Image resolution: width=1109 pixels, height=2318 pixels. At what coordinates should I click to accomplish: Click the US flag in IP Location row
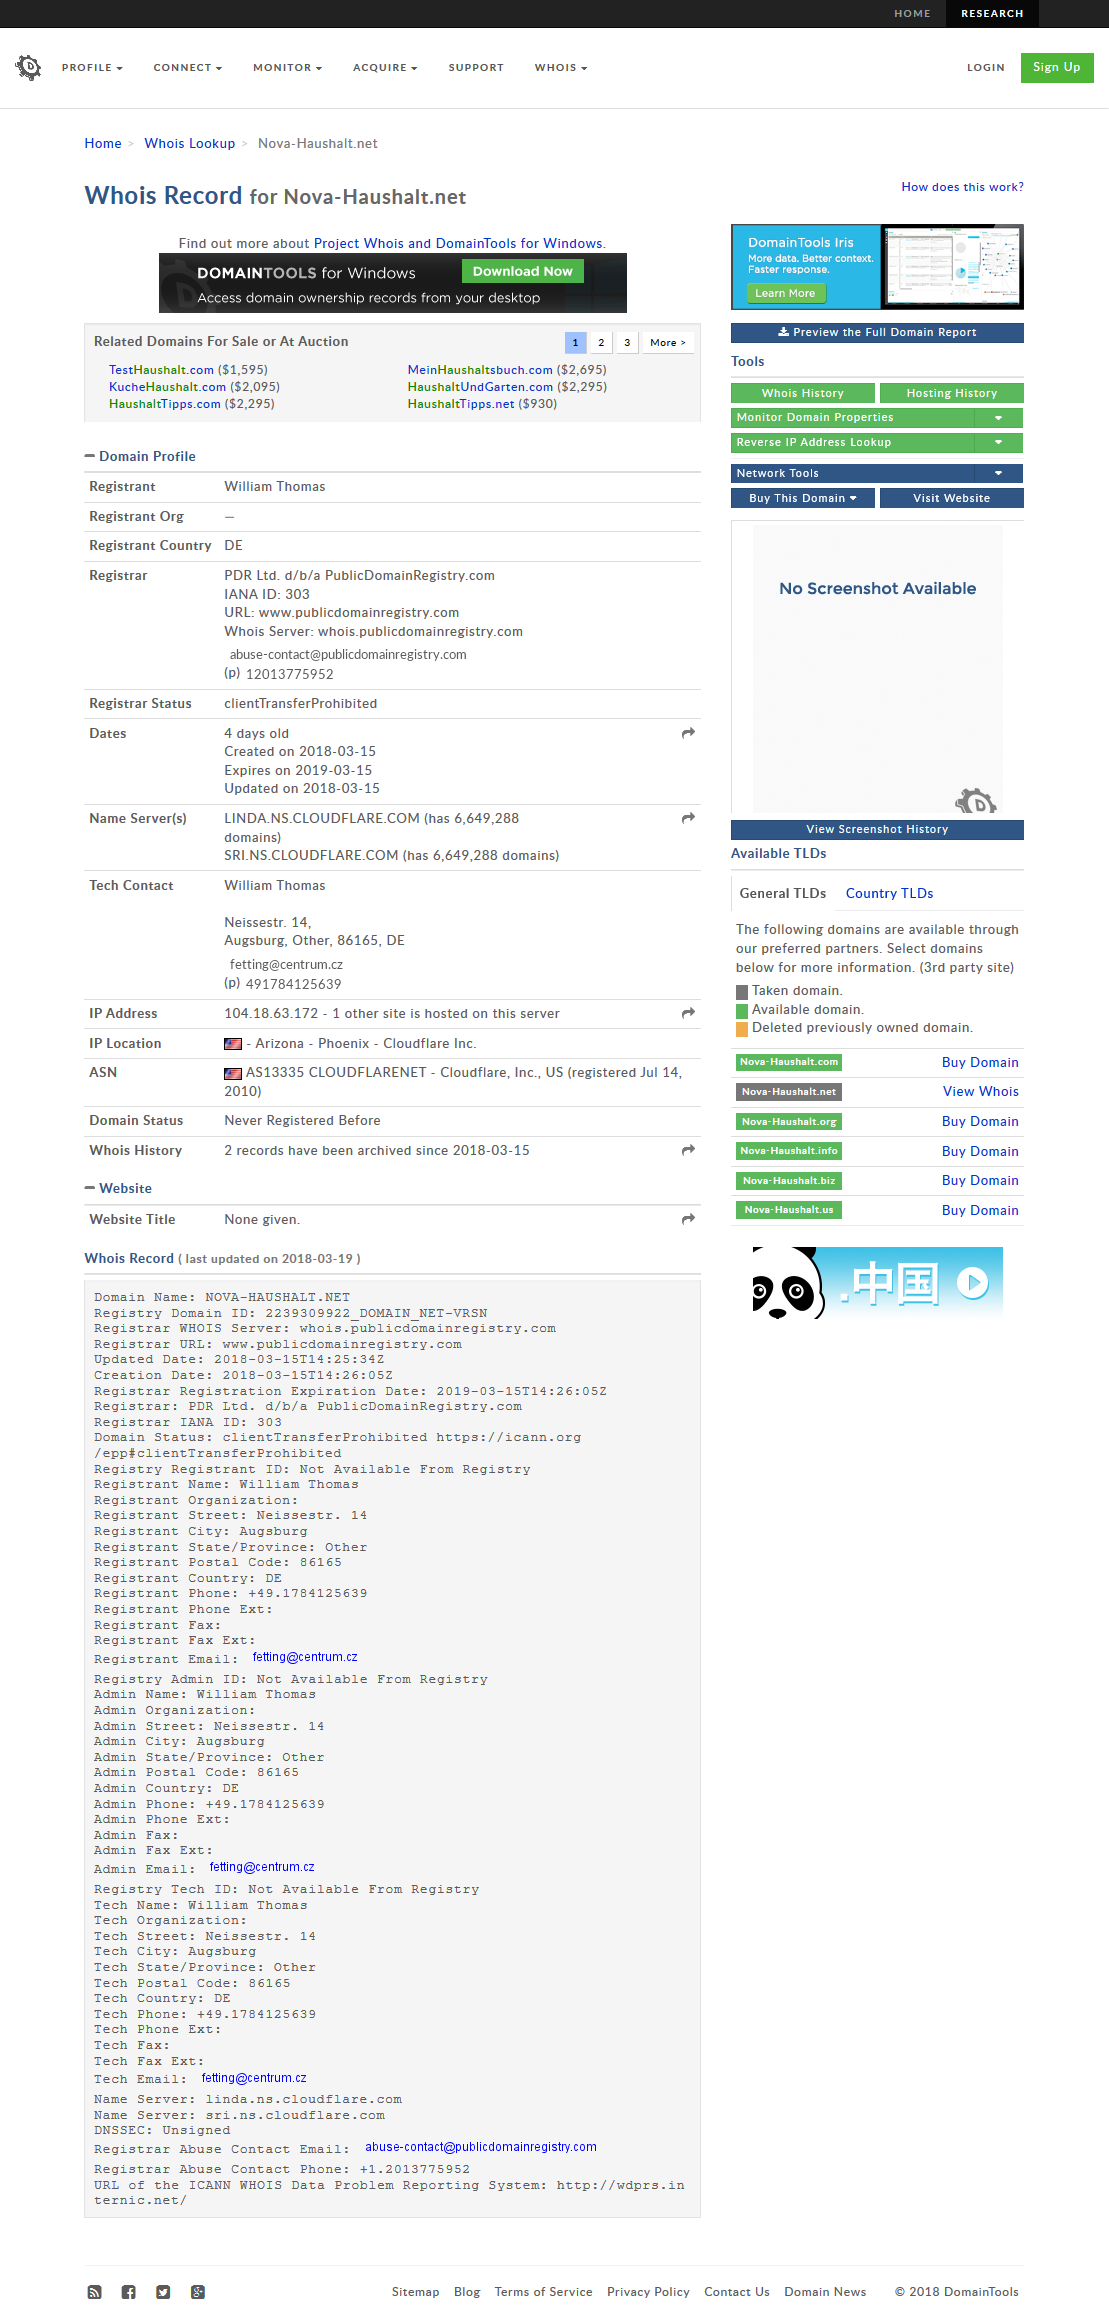233,1044
